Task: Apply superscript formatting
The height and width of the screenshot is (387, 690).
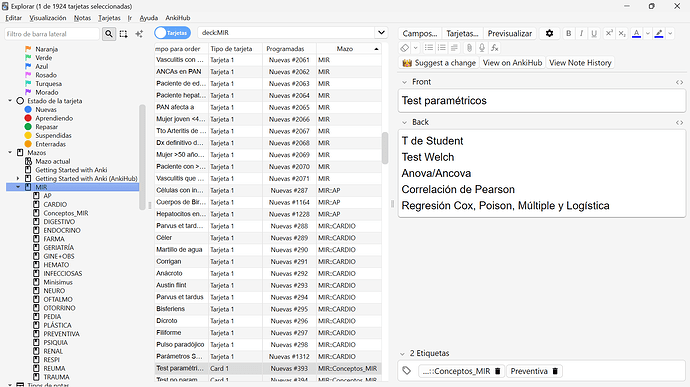Action: pos(609,33)
